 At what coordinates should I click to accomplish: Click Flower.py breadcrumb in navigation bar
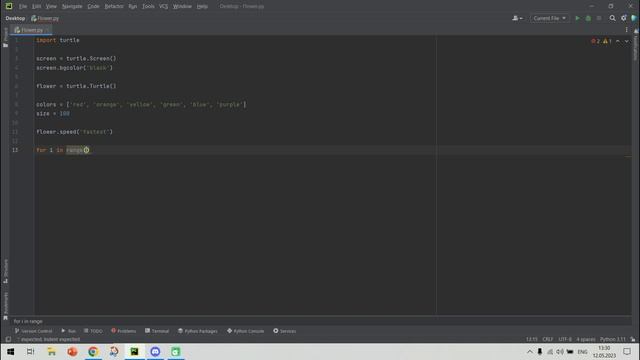[x=45, y=18]
